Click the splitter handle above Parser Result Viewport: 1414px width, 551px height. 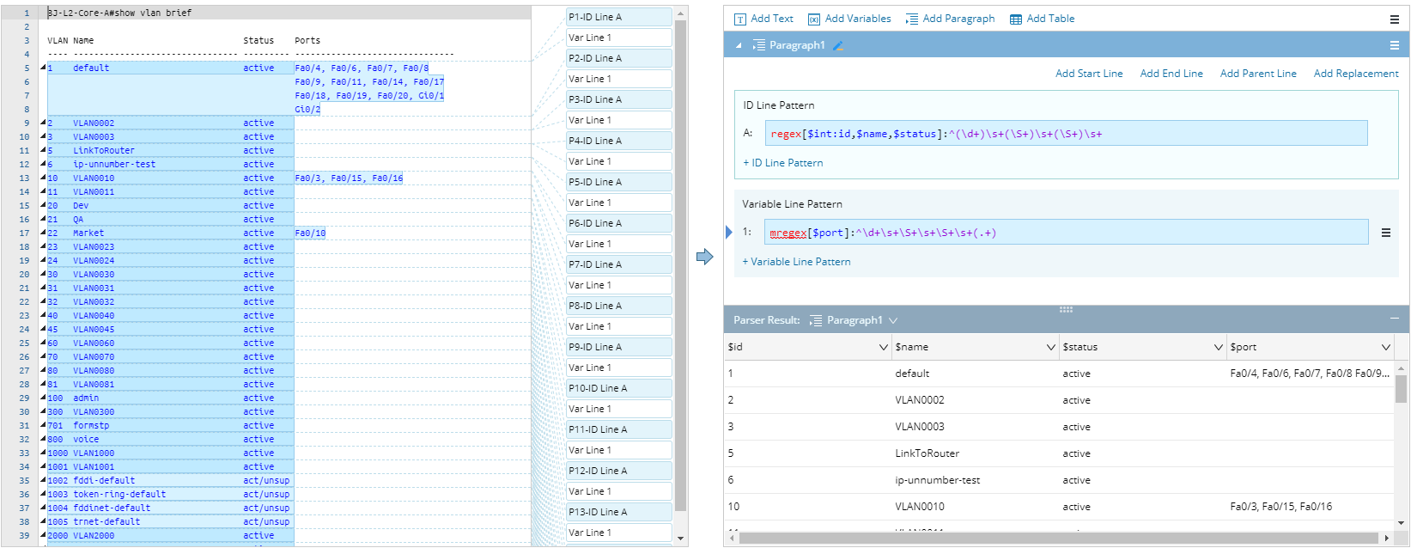point(1066,309)
